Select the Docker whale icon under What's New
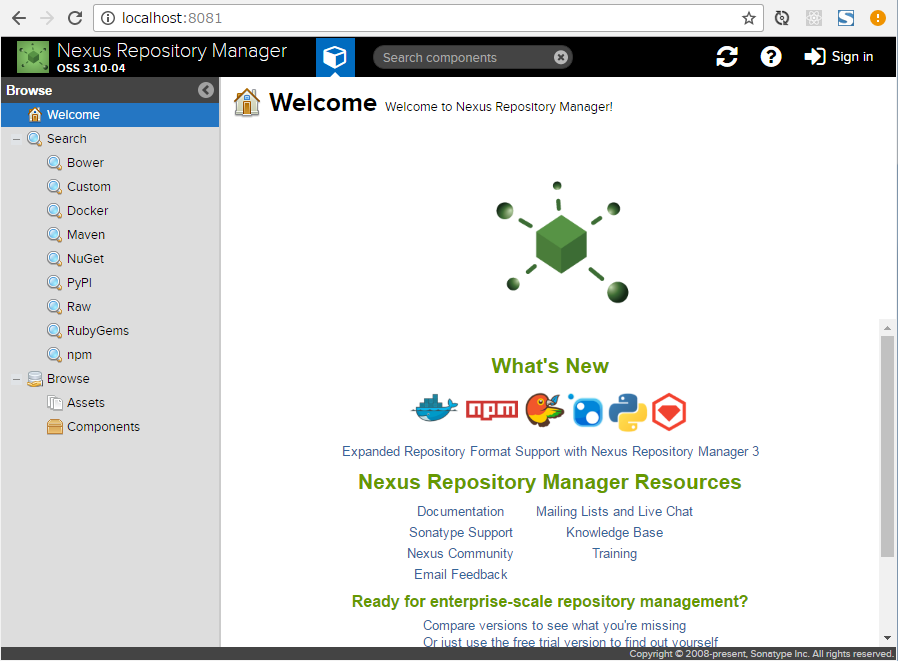The image size is (898, 661). click(434, 408)
